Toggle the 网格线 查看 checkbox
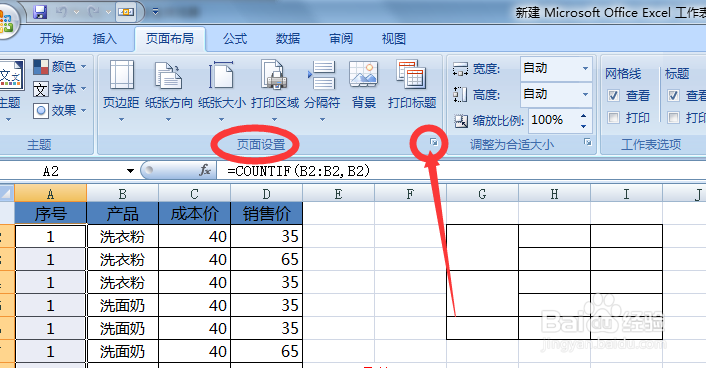 [613, 95]
